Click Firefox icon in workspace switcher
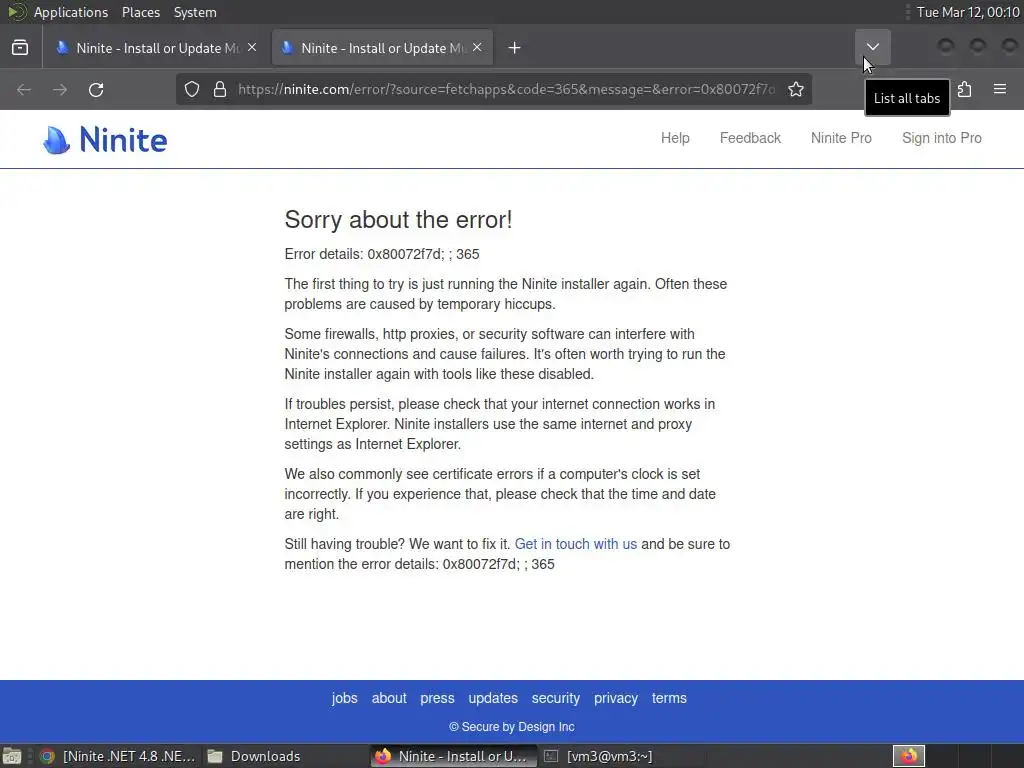Screen dimensions: 1024x768 coord(909,756)
